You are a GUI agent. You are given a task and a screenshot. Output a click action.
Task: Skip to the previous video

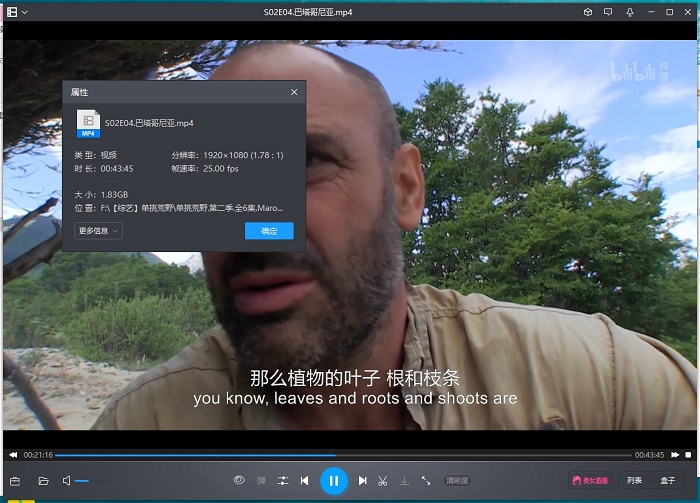[304, 481]
